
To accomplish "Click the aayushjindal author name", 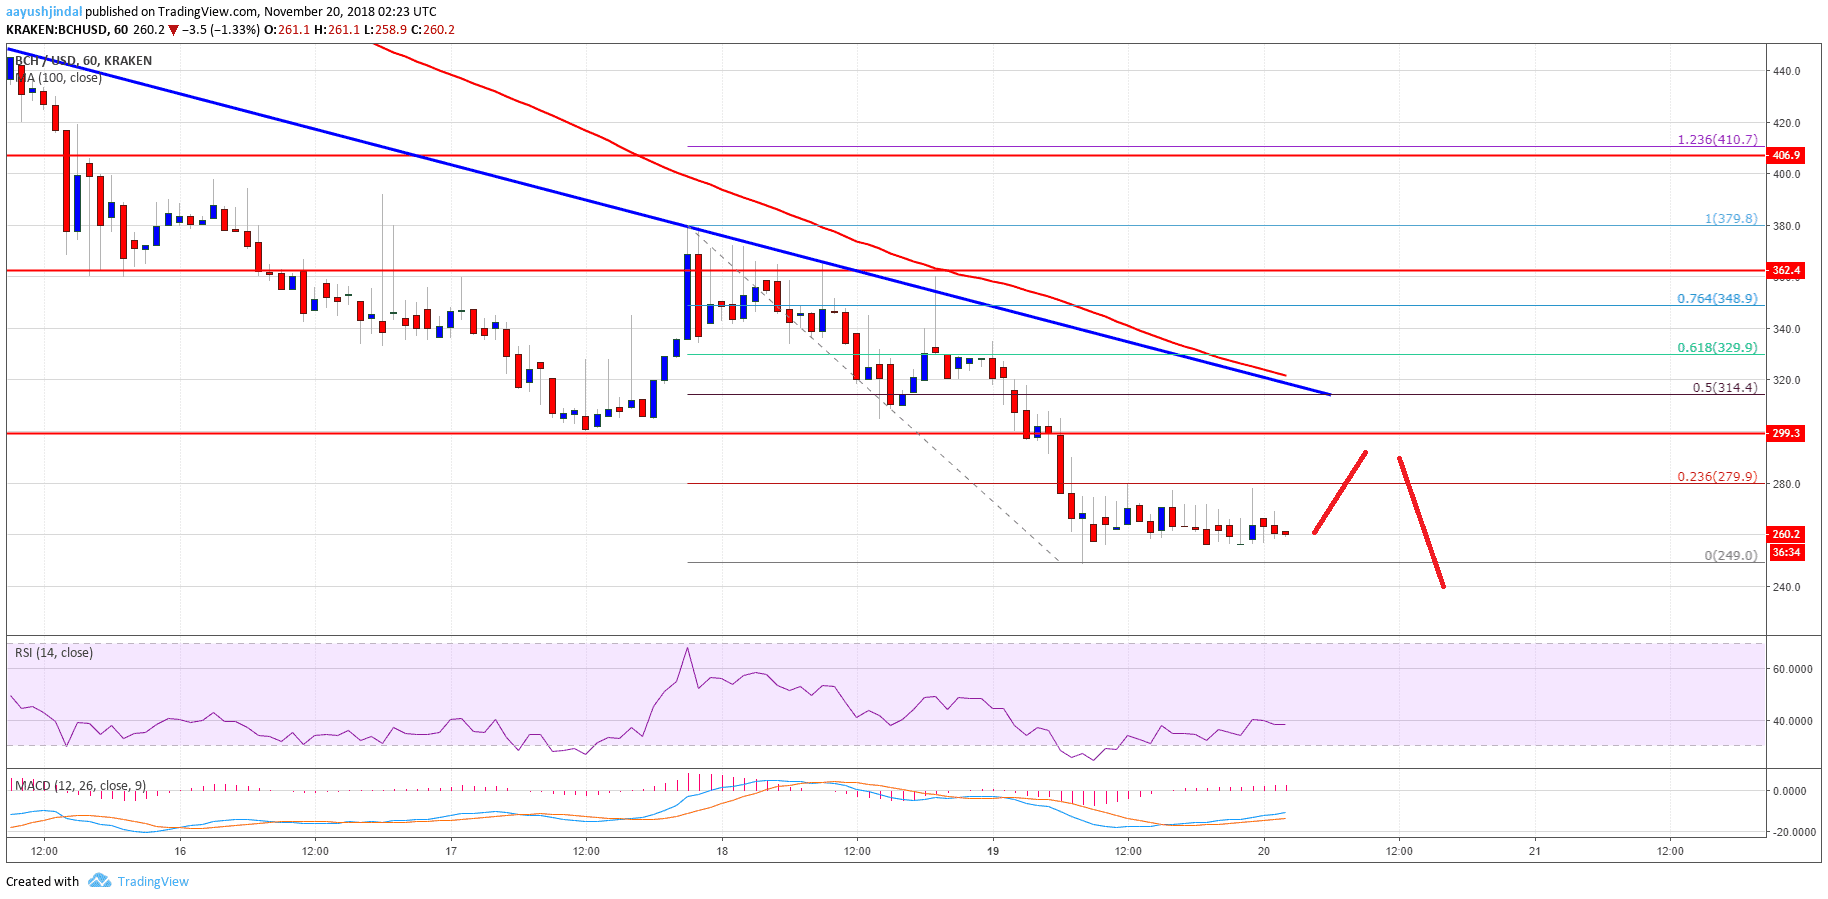I will click(x=44, y=12).
